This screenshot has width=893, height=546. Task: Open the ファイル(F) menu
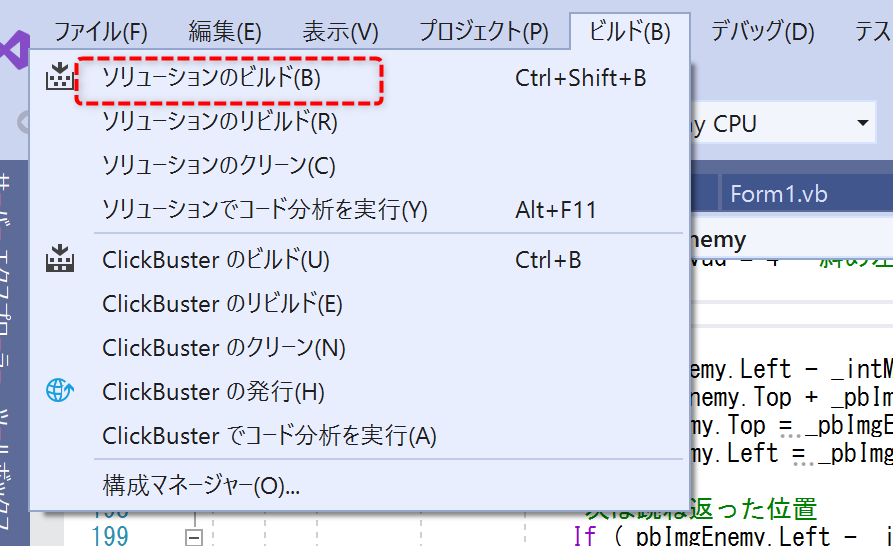click(101, 31)
